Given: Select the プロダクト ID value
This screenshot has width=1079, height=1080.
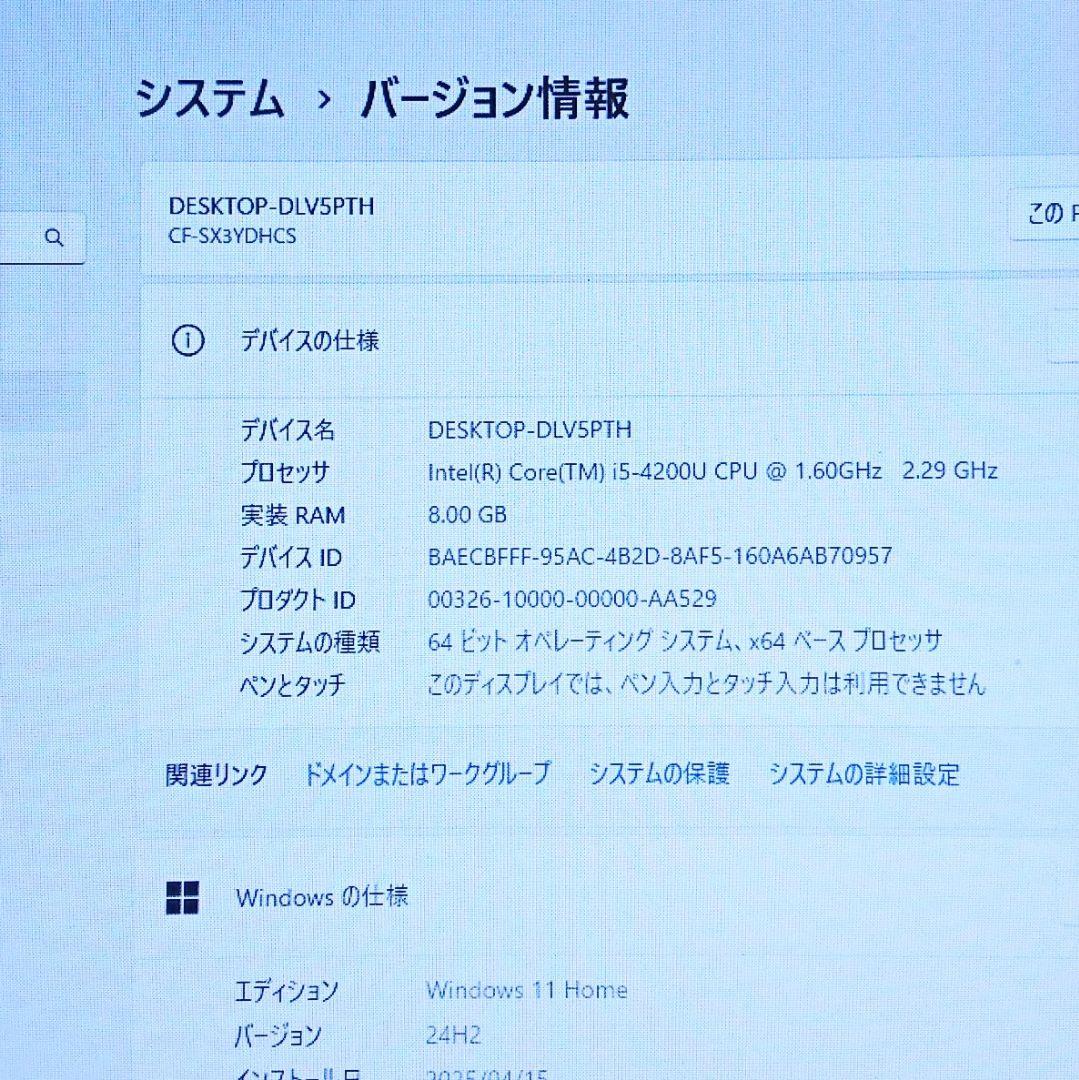Looking at the screenshot, I should pyautogui.click(x=569, y=599).
